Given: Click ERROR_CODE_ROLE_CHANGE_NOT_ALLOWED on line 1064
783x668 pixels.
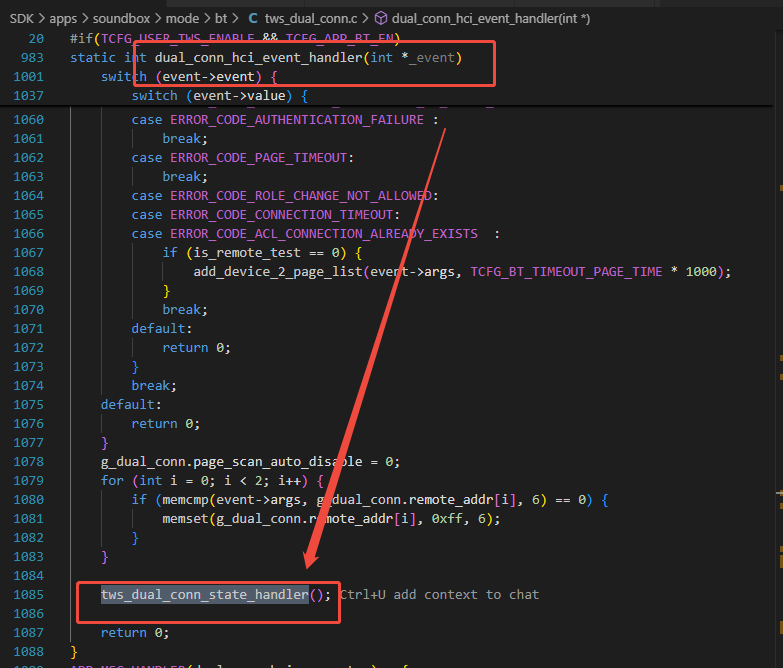Looking at the screenshot, I should click(x=301, y=196).
